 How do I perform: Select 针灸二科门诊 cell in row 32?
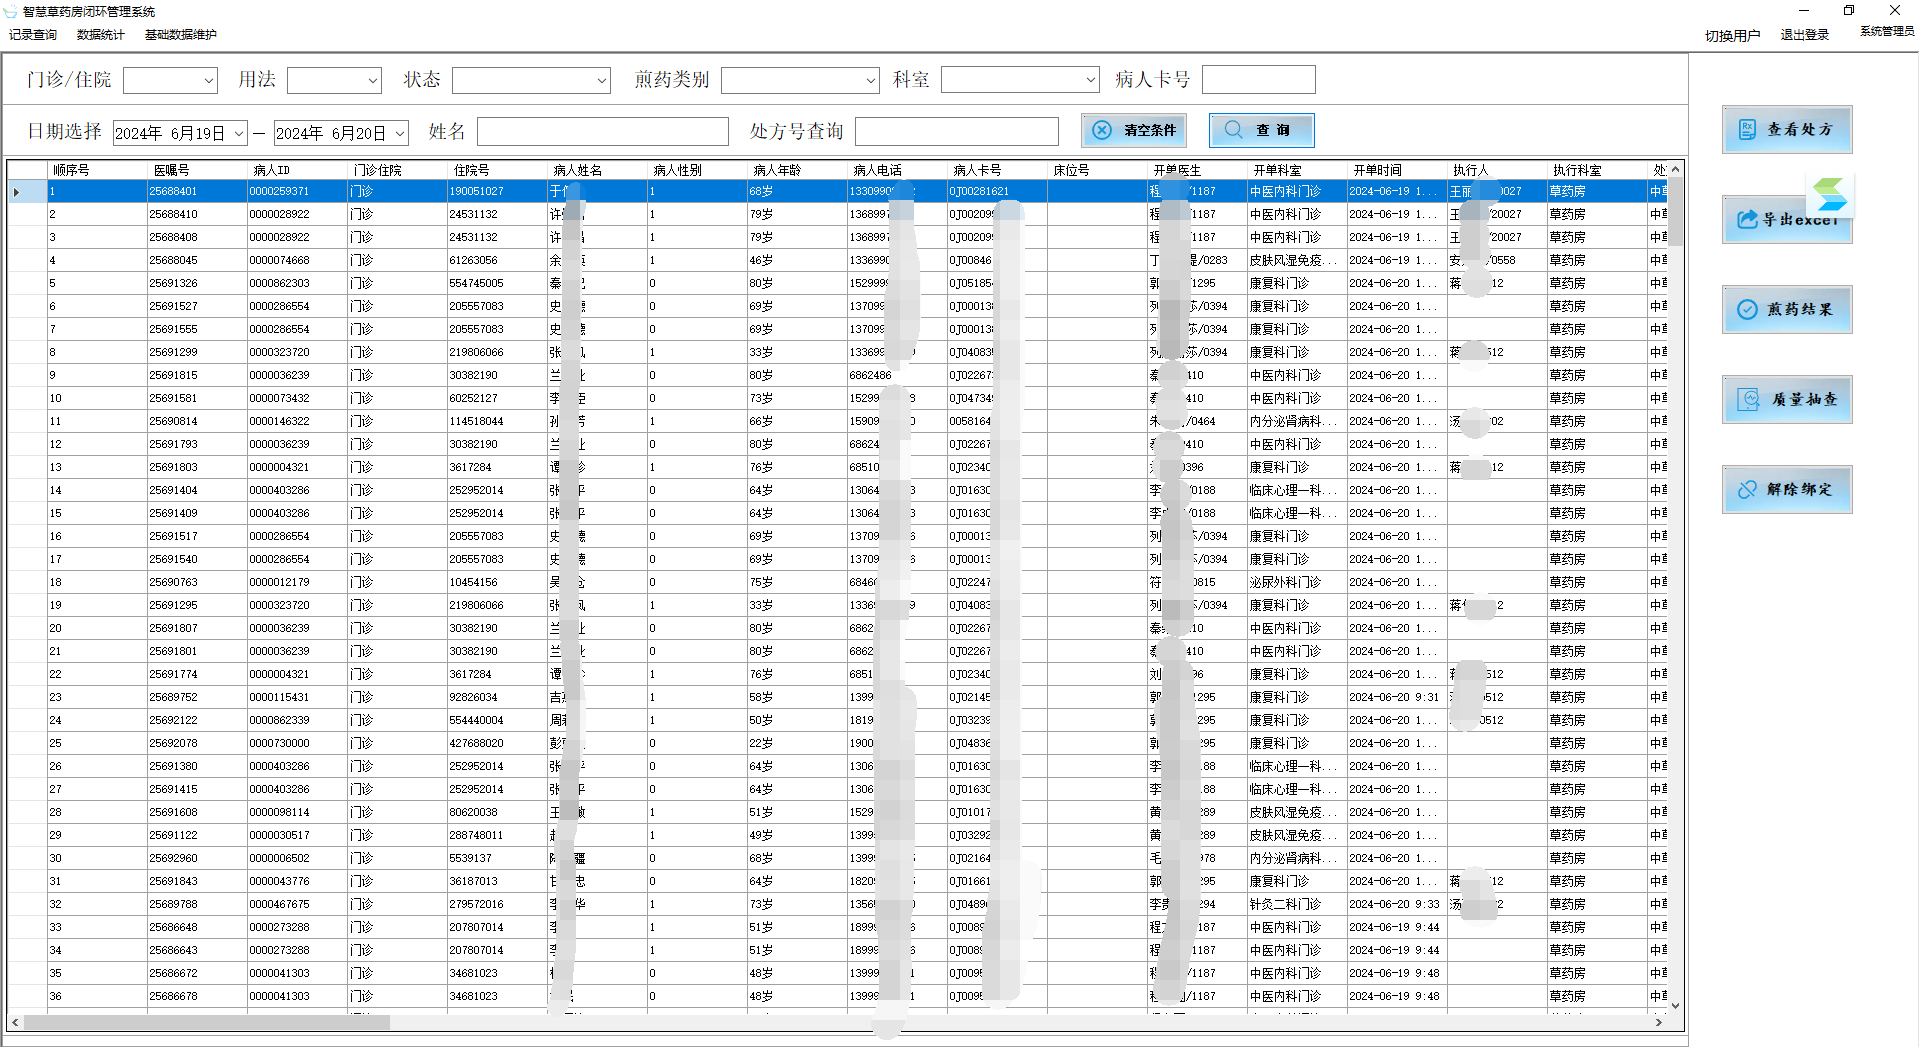tap(1297, 904)
